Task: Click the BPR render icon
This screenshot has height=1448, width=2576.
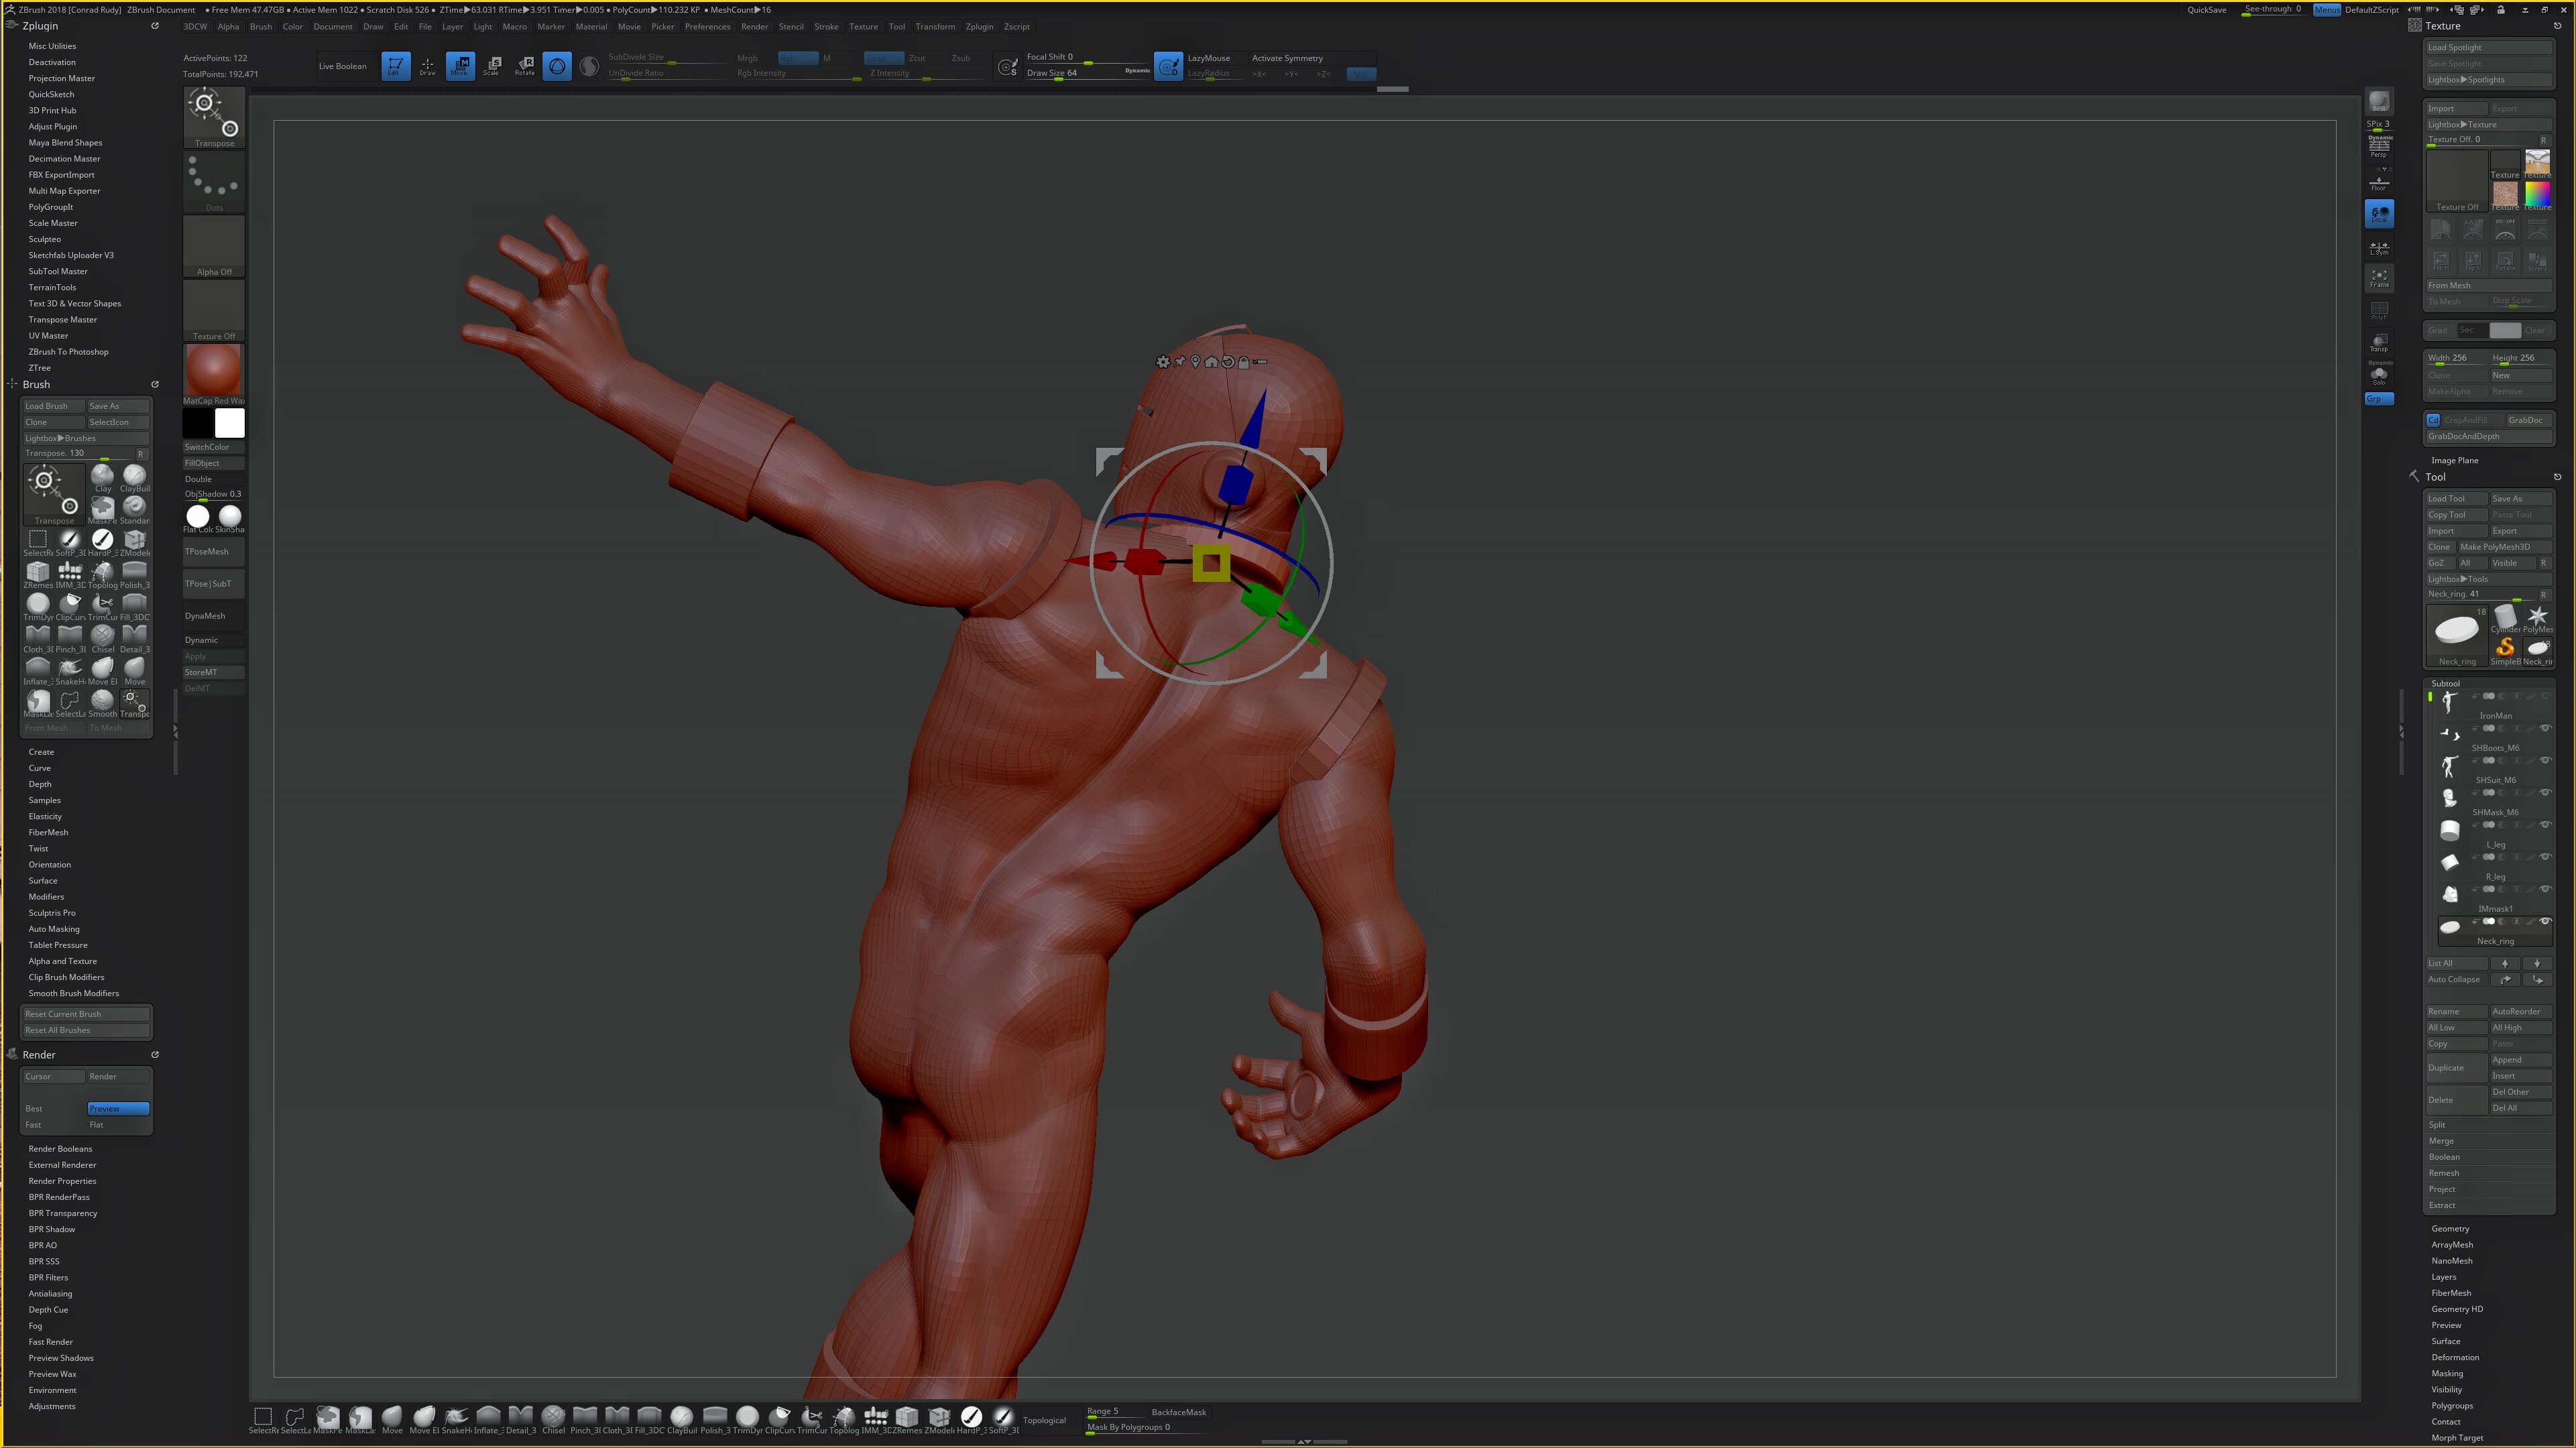Action: point(2379,102)
